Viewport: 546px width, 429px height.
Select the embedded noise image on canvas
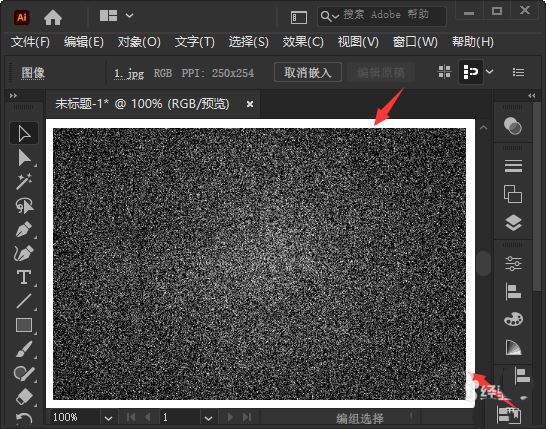[259, 264]
